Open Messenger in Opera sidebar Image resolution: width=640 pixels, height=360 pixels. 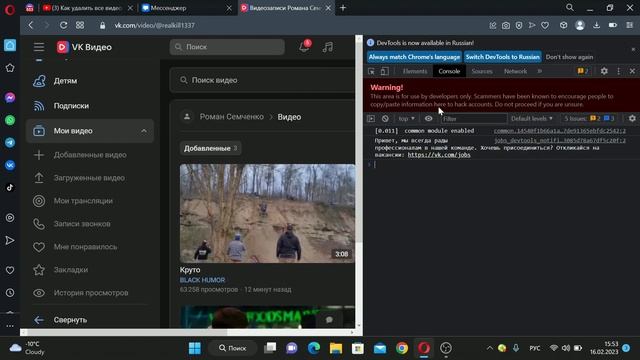pyautogui.click(x=10, y=98)
